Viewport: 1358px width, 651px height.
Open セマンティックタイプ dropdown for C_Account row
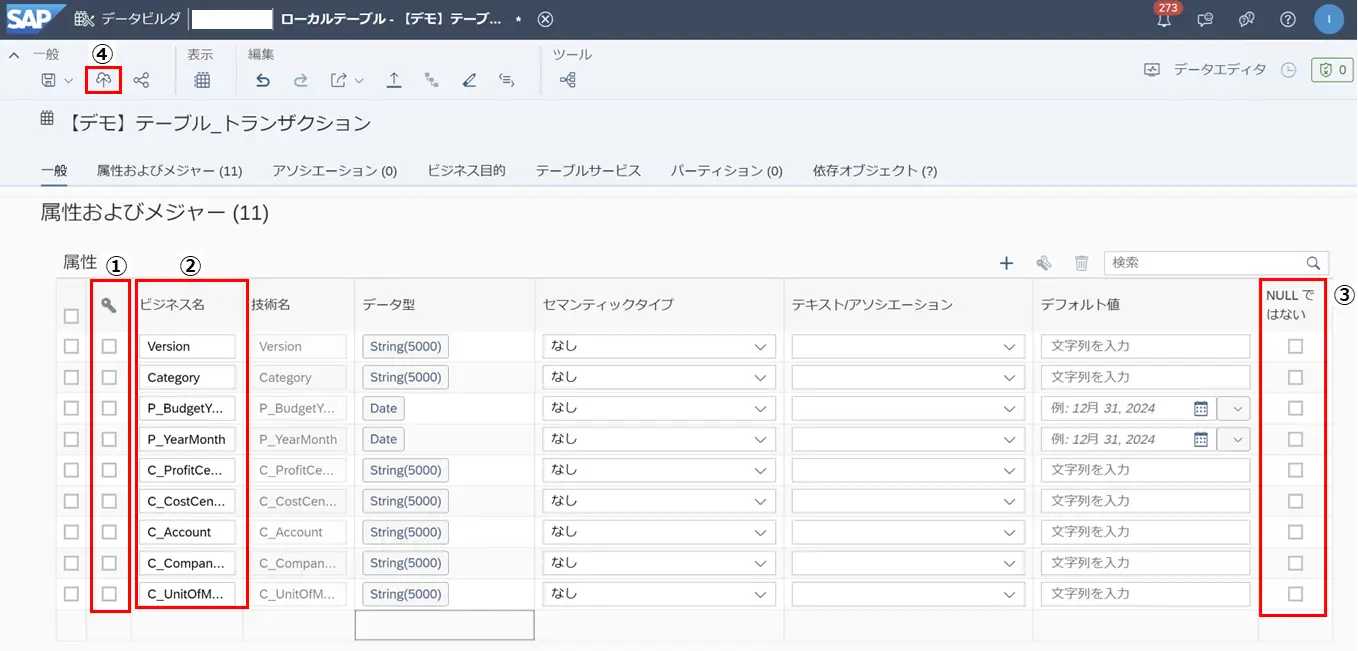tap(659, 532)
